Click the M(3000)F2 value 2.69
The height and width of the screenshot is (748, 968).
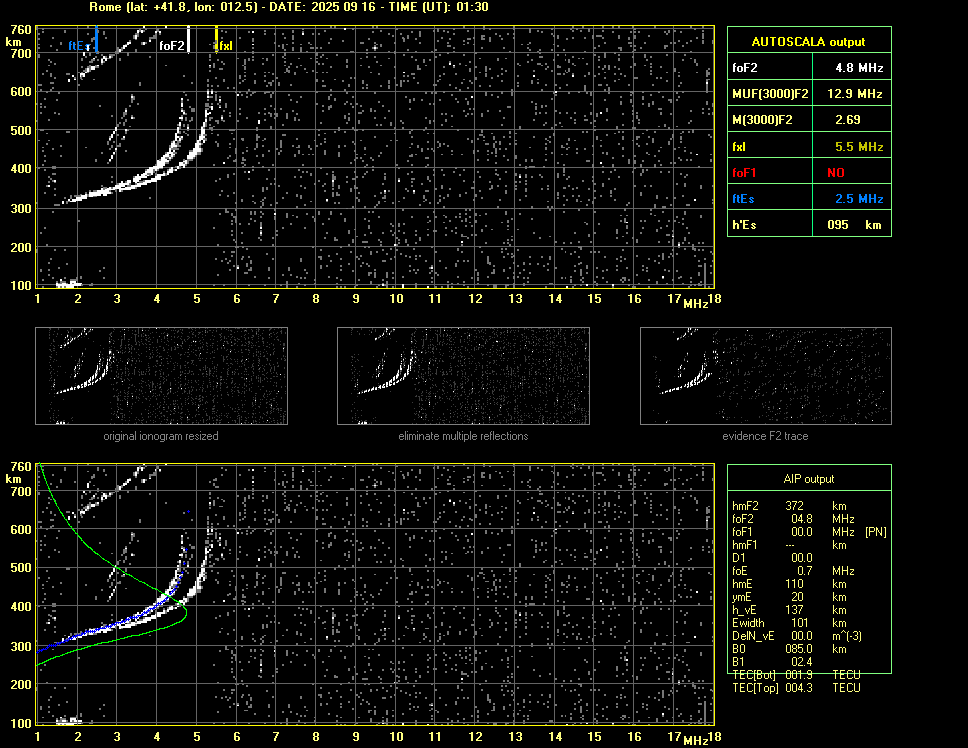pyautogui.click(x=848, y=120)
